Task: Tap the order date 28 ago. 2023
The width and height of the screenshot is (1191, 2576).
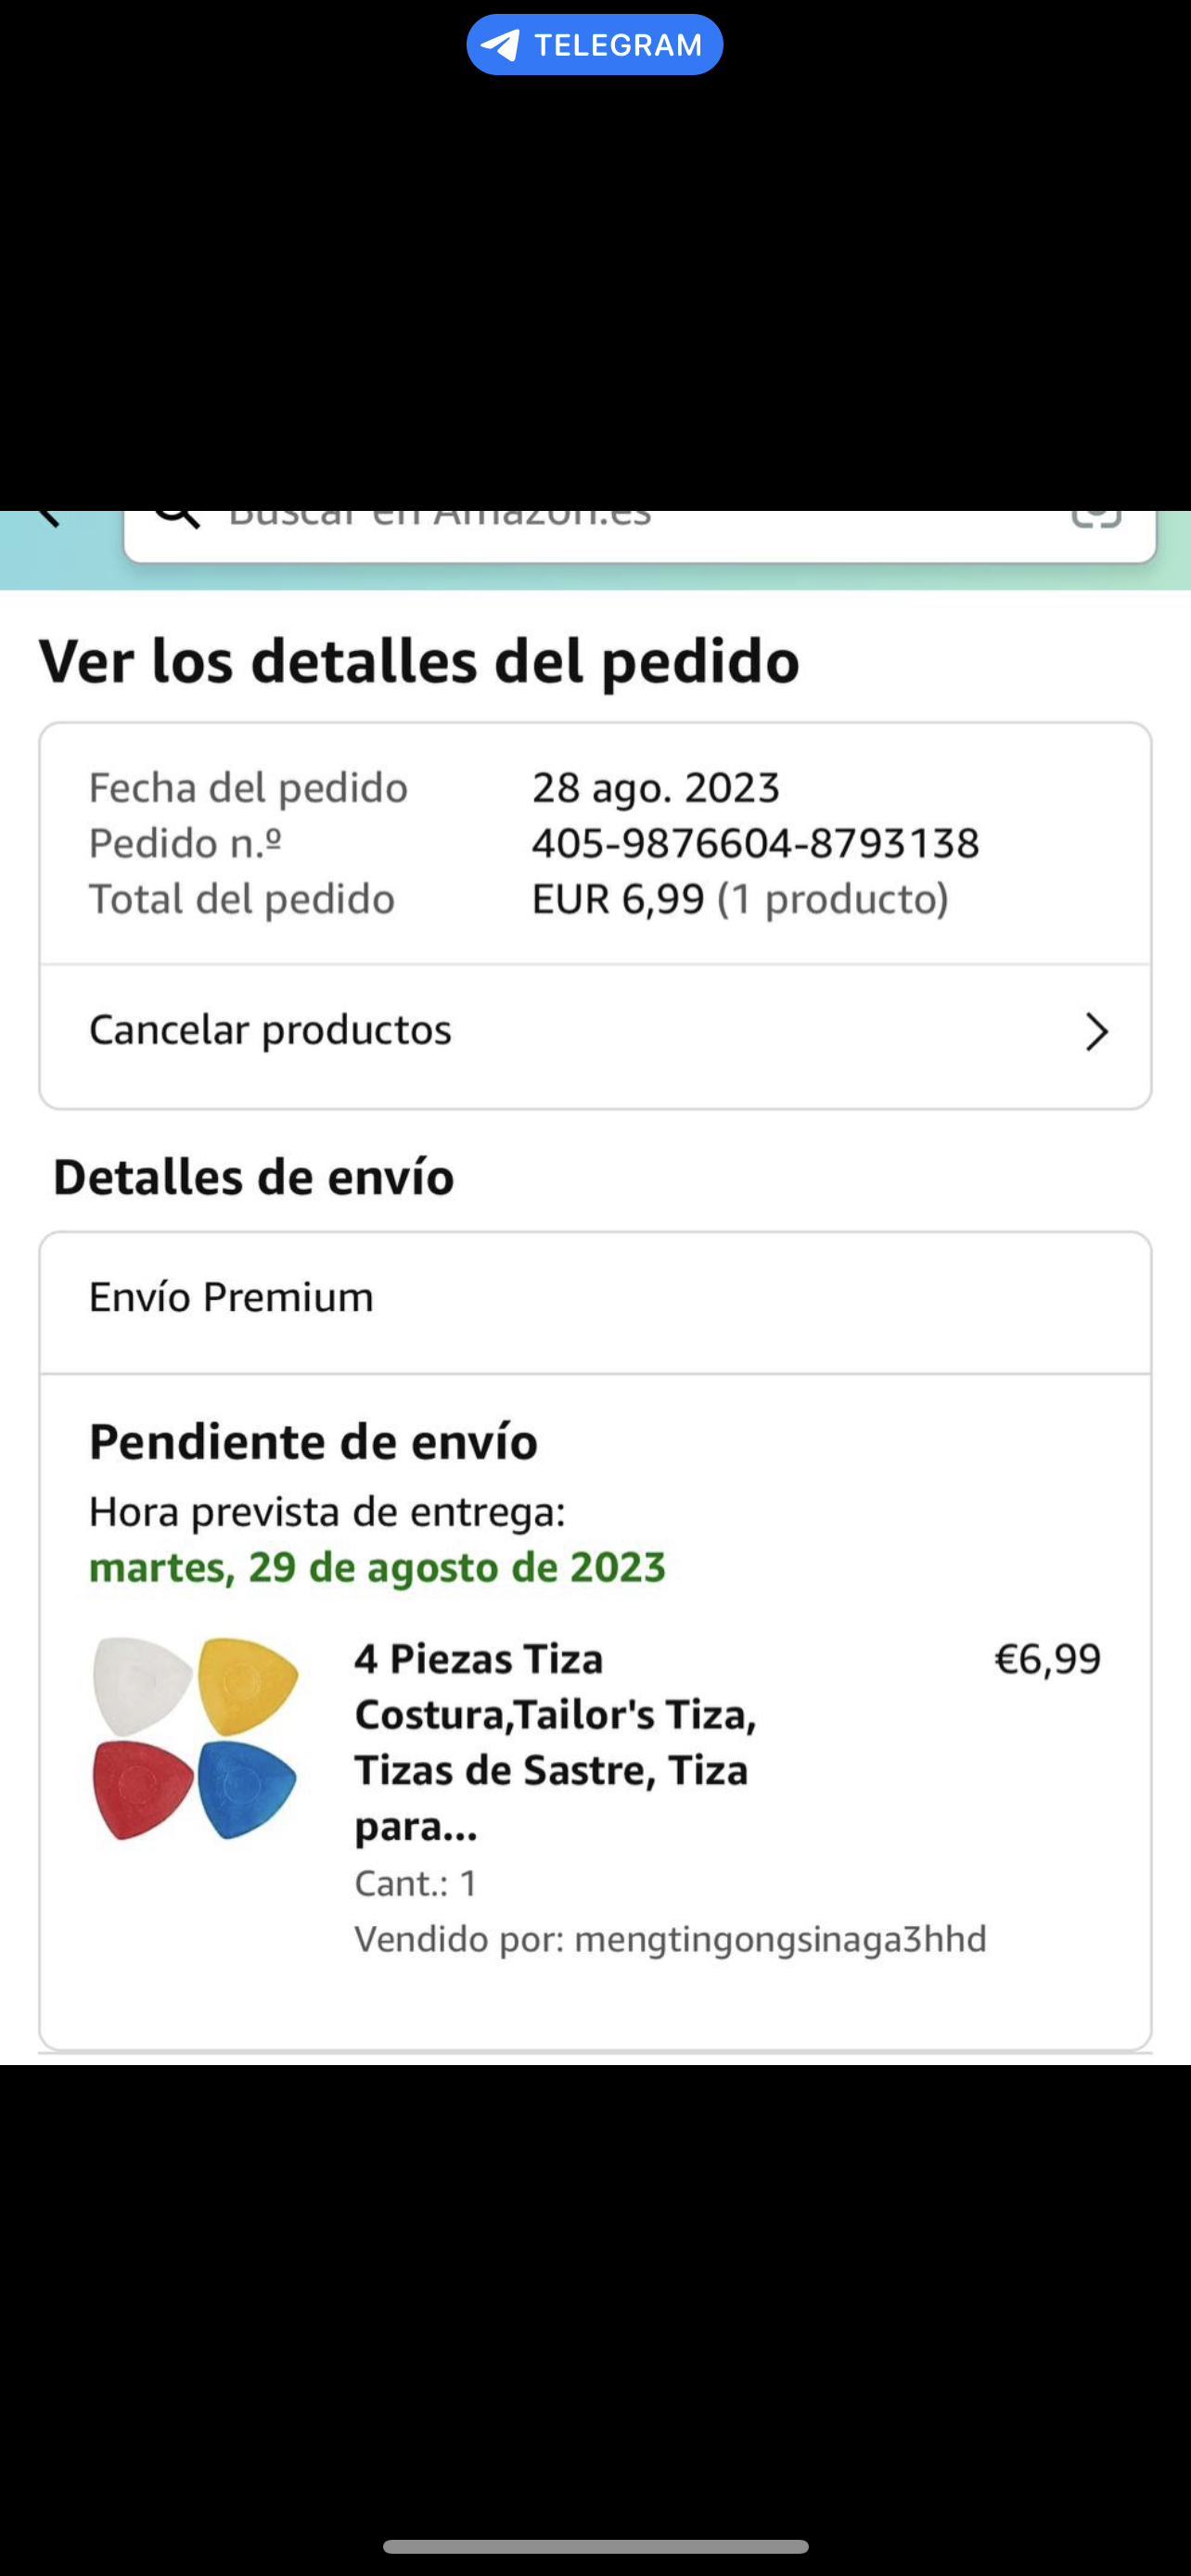Action: (x=655, y=788)
